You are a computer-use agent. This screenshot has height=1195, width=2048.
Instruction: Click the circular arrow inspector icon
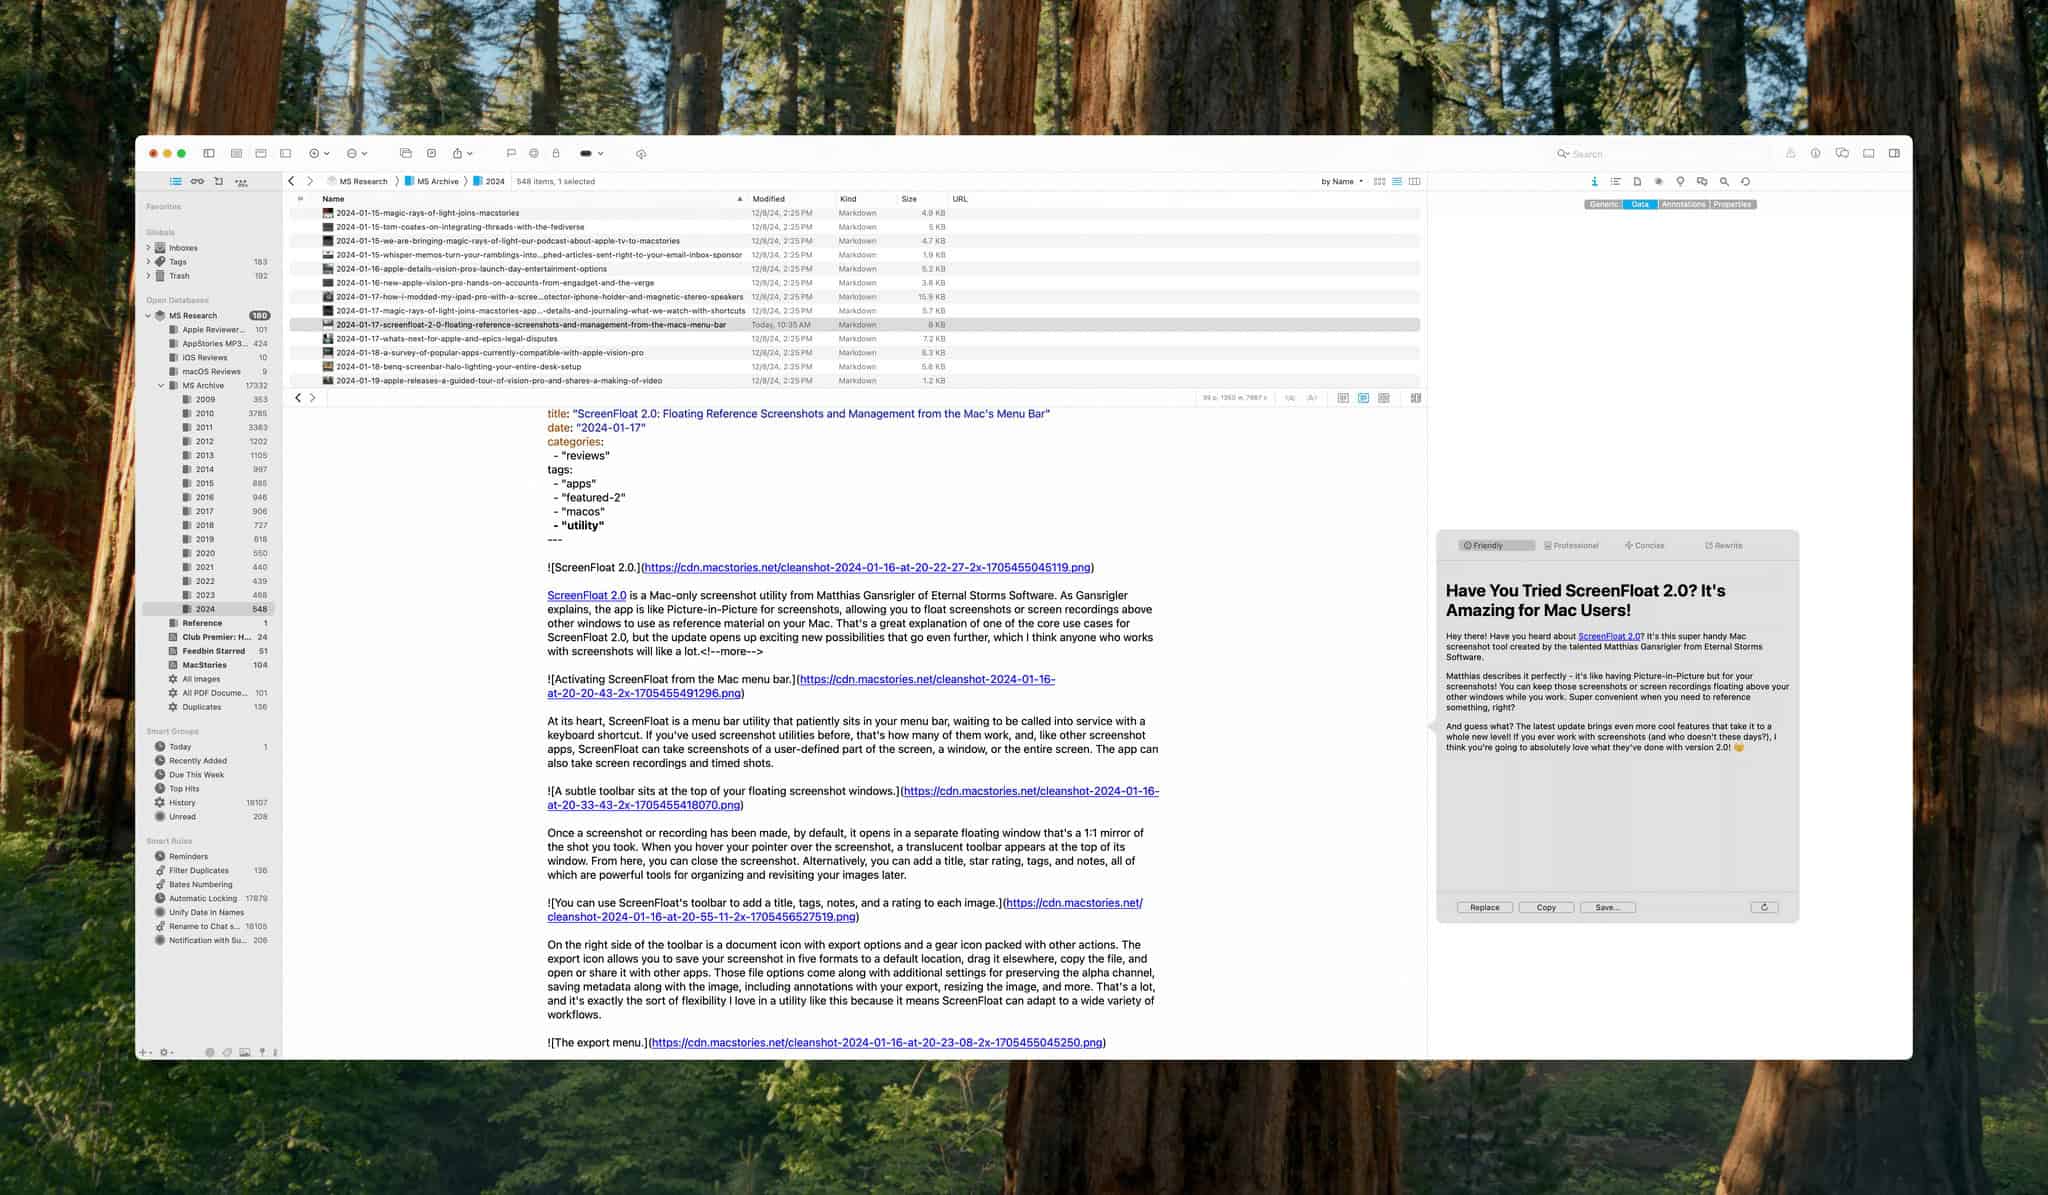(x=1745, y=181)
